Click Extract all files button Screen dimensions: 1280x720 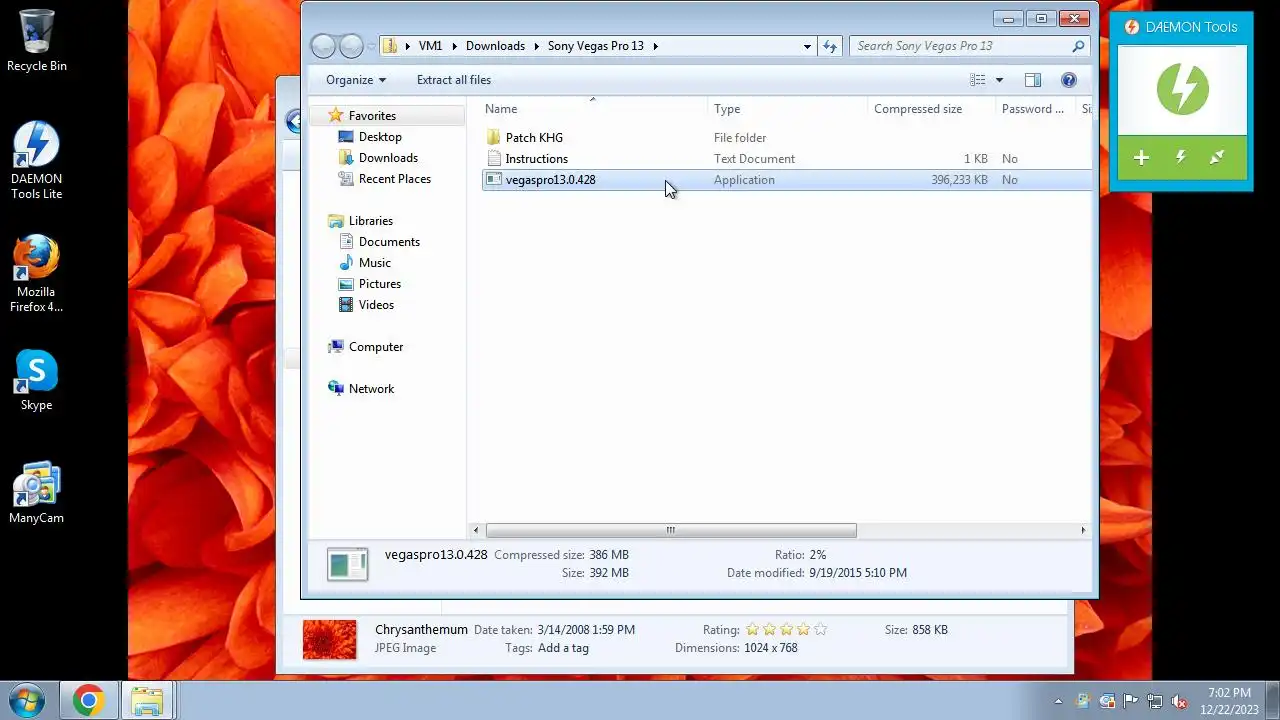coord(454,80)
